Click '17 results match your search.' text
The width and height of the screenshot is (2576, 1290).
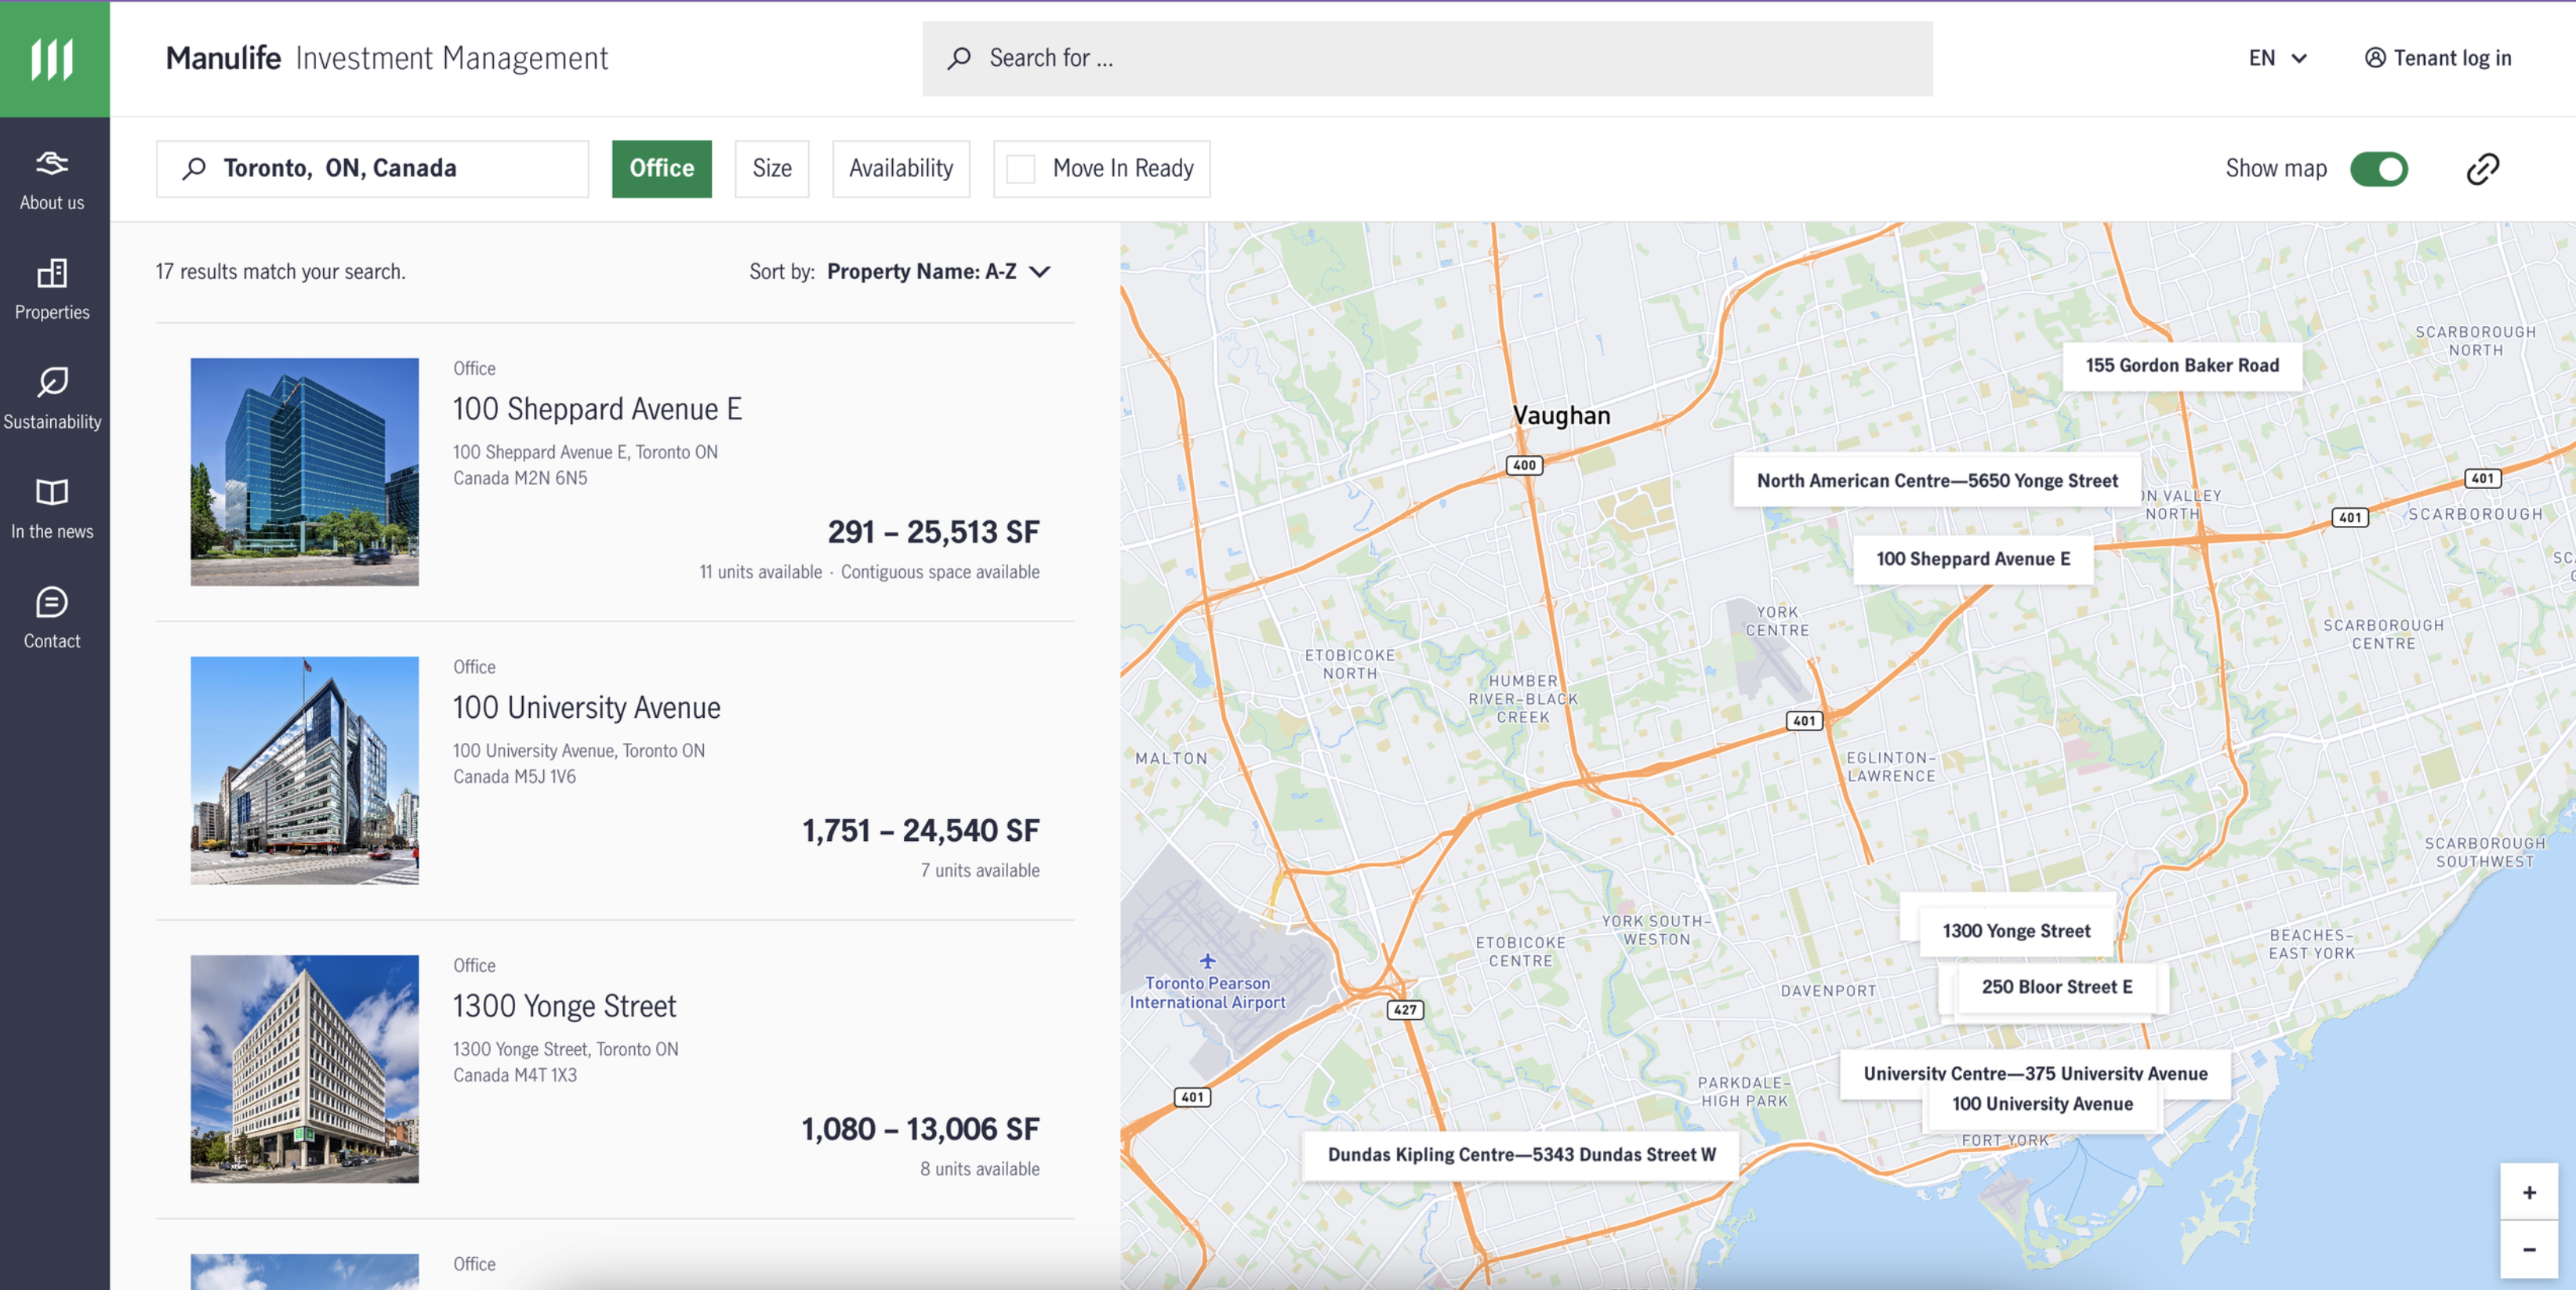(x=280, y=272)
